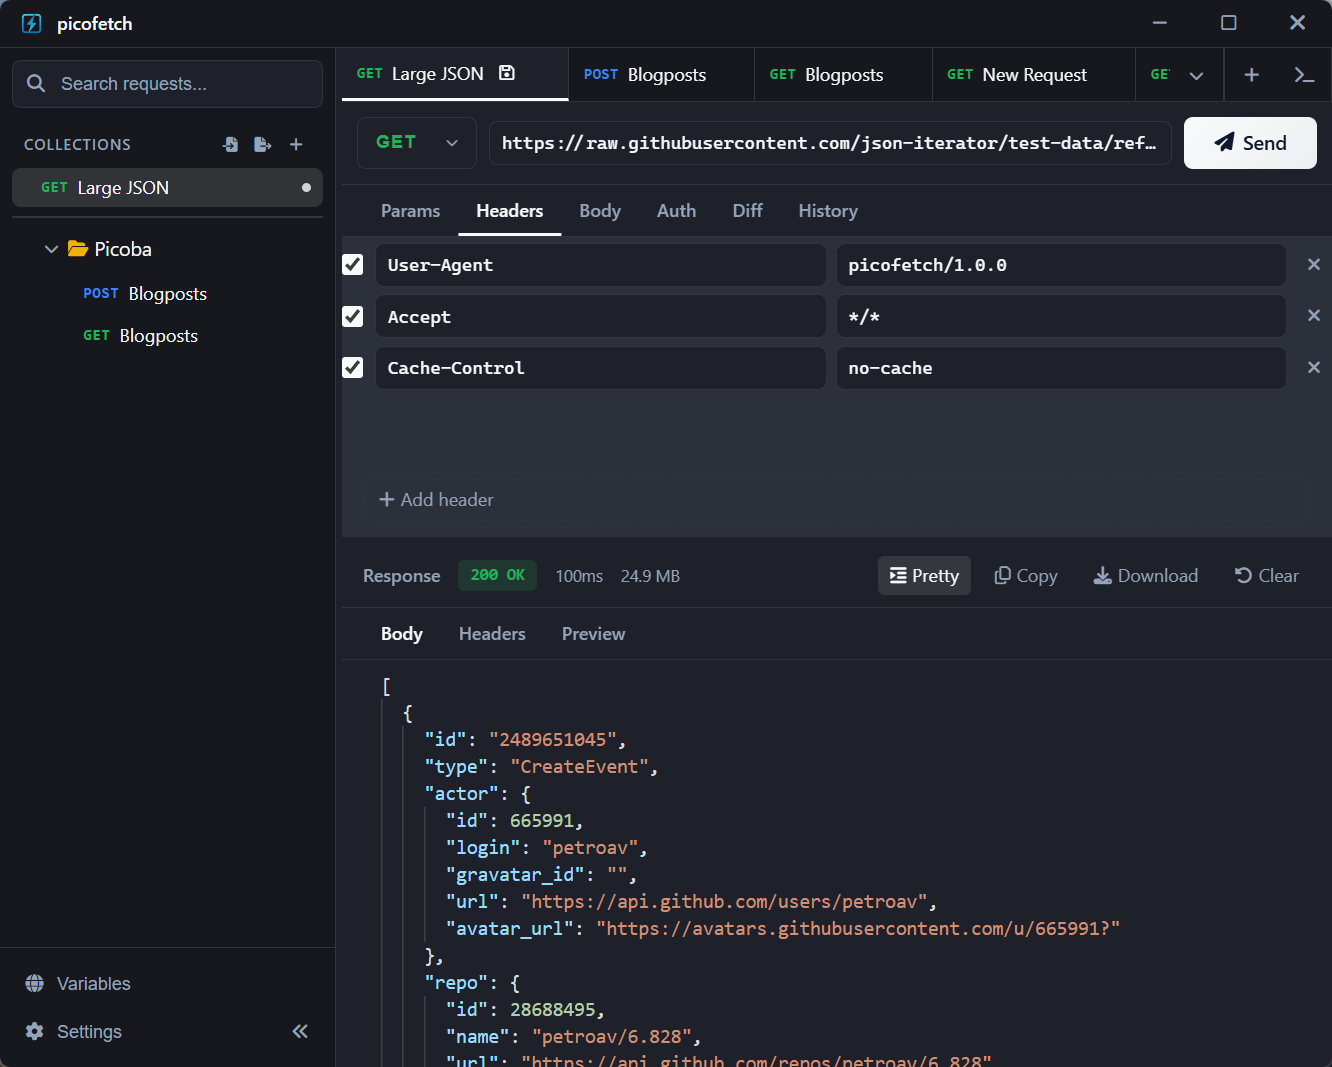Remove the Accept header row
This screenshot has width=1332, height=1067.
click(1314, 316)
